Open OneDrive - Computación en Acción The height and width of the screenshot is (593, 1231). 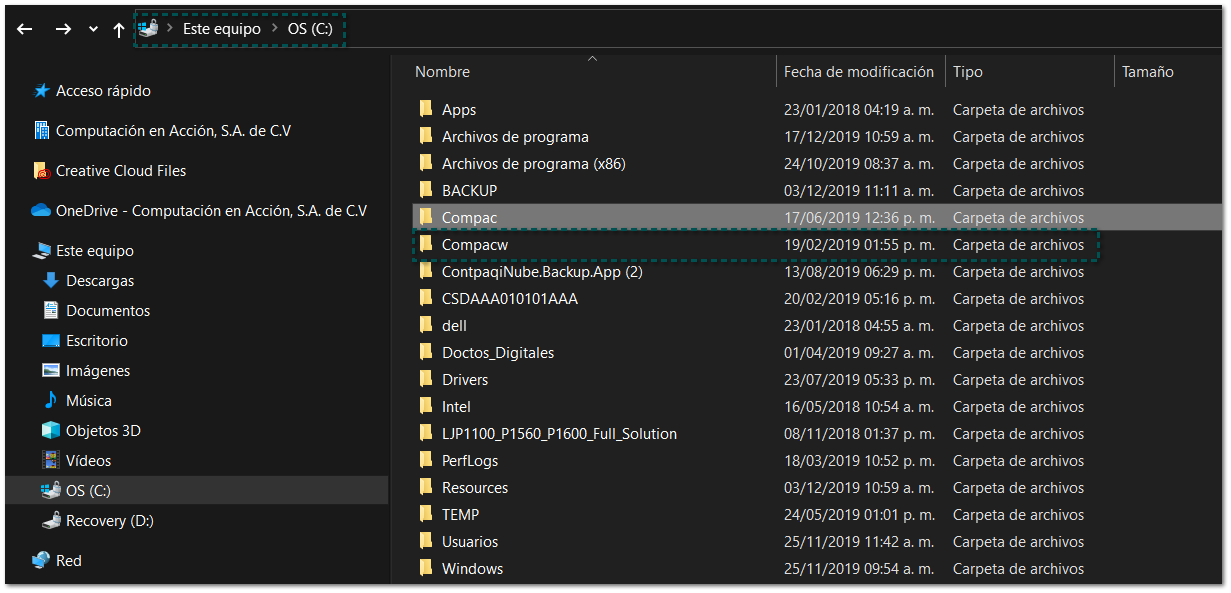pos(211,211)
